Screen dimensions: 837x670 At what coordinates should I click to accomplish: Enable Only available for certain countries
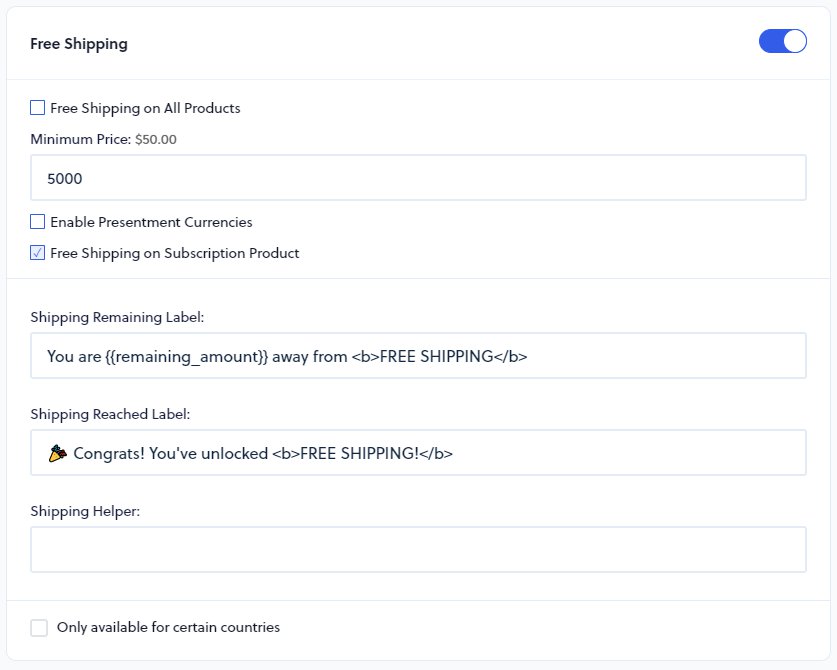tap(39, 627)
